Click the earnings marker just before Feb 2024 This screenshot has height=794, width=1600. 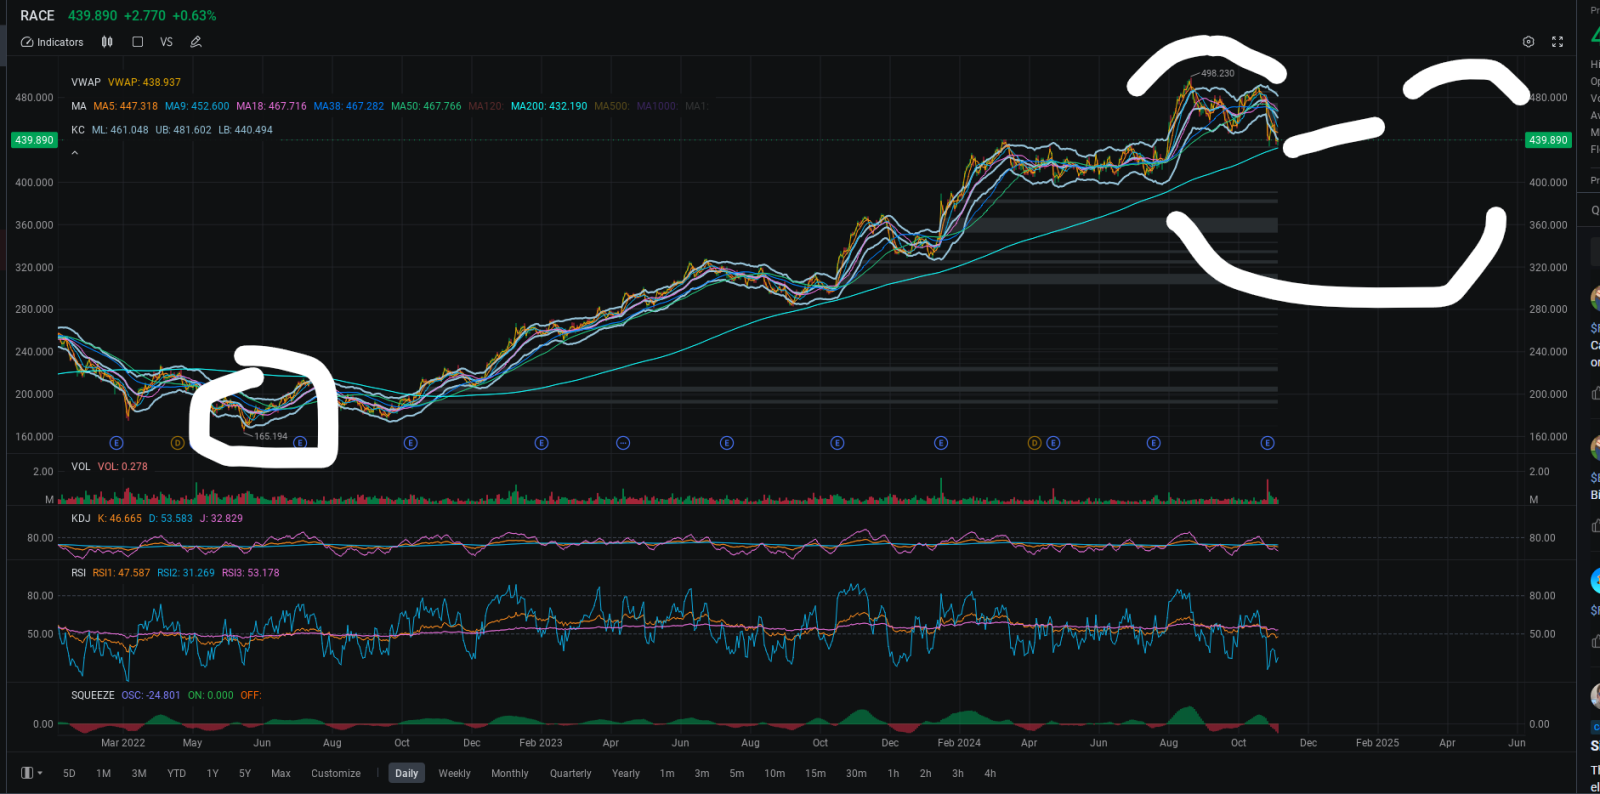(x=941, y=443)
